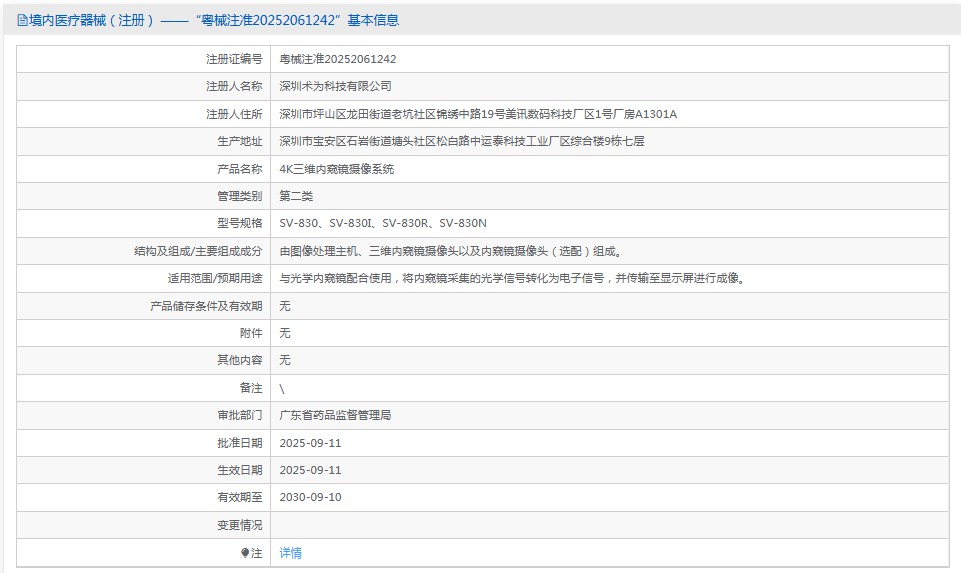Viewport: 961px width, 573px height.
Task: Click approval department 广东省药品监督管理局
Action: coord(335,415)
